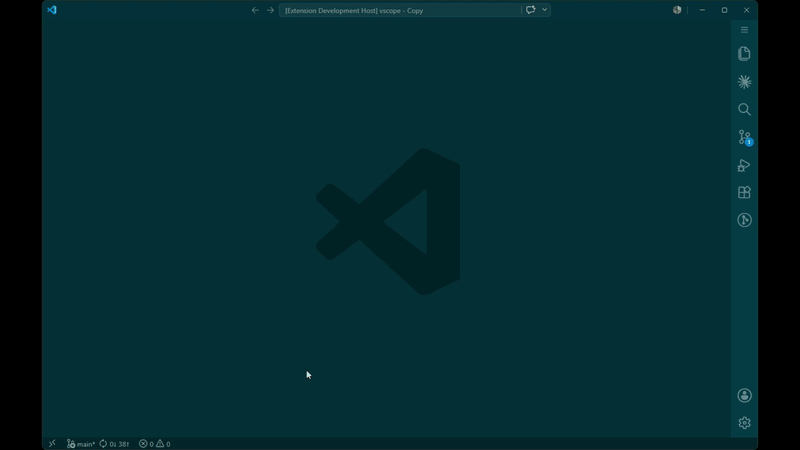Go back with the left arrow

(255, 10)
